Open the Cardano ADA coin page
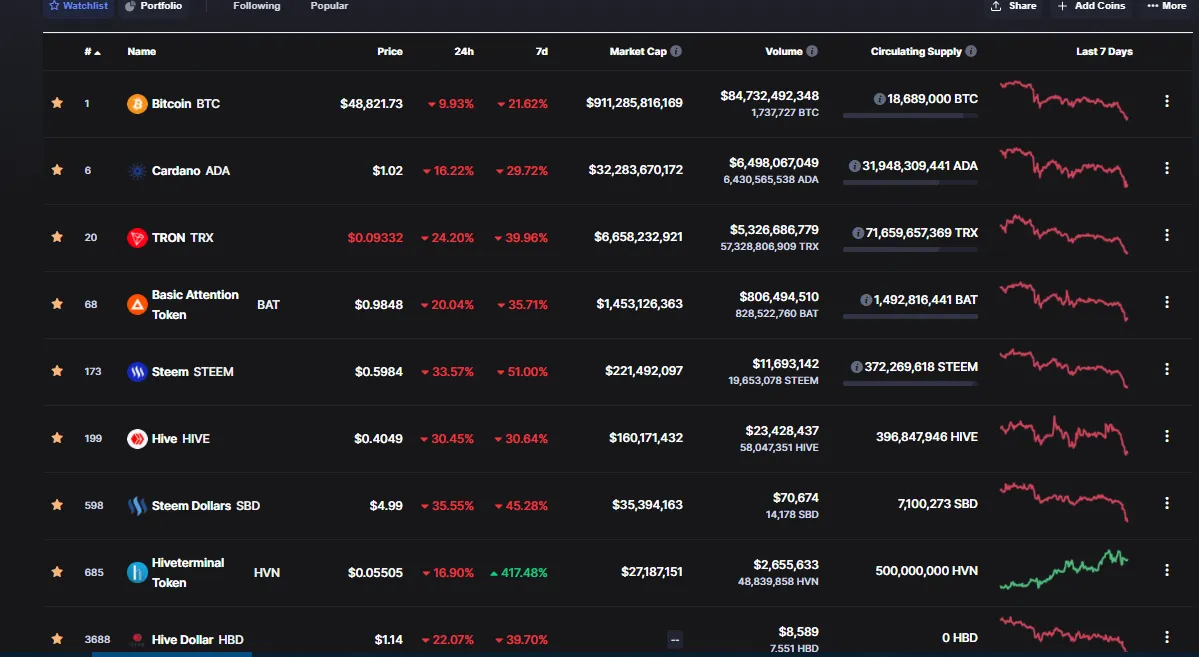Image resolution: width=1199 pixels, height=657 pixels. (190, 171)
